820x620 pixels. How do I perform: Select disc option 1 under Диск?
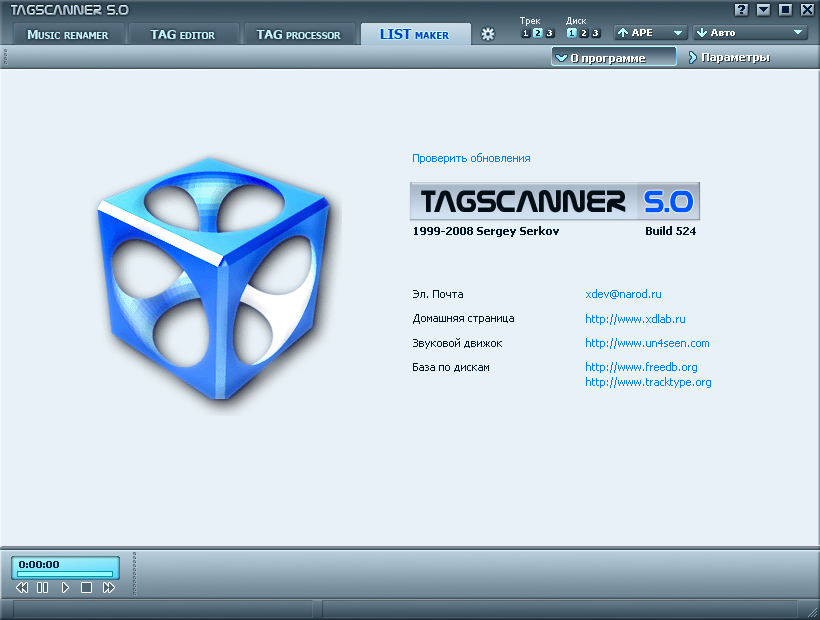[x=572, y=33]
